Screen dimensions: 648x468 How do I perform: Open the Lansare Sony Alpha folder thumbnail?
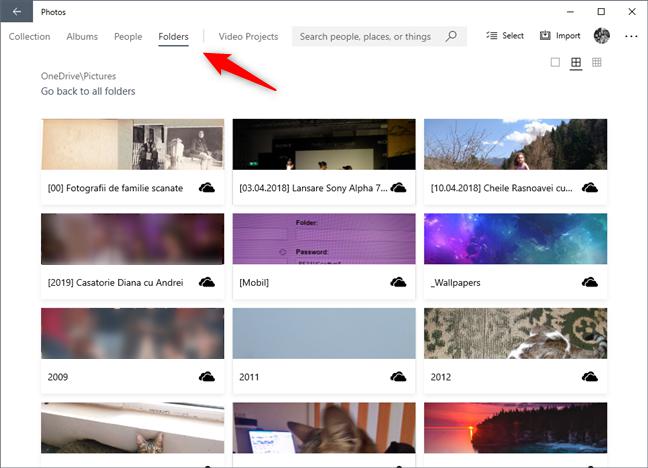coord(324,144)
